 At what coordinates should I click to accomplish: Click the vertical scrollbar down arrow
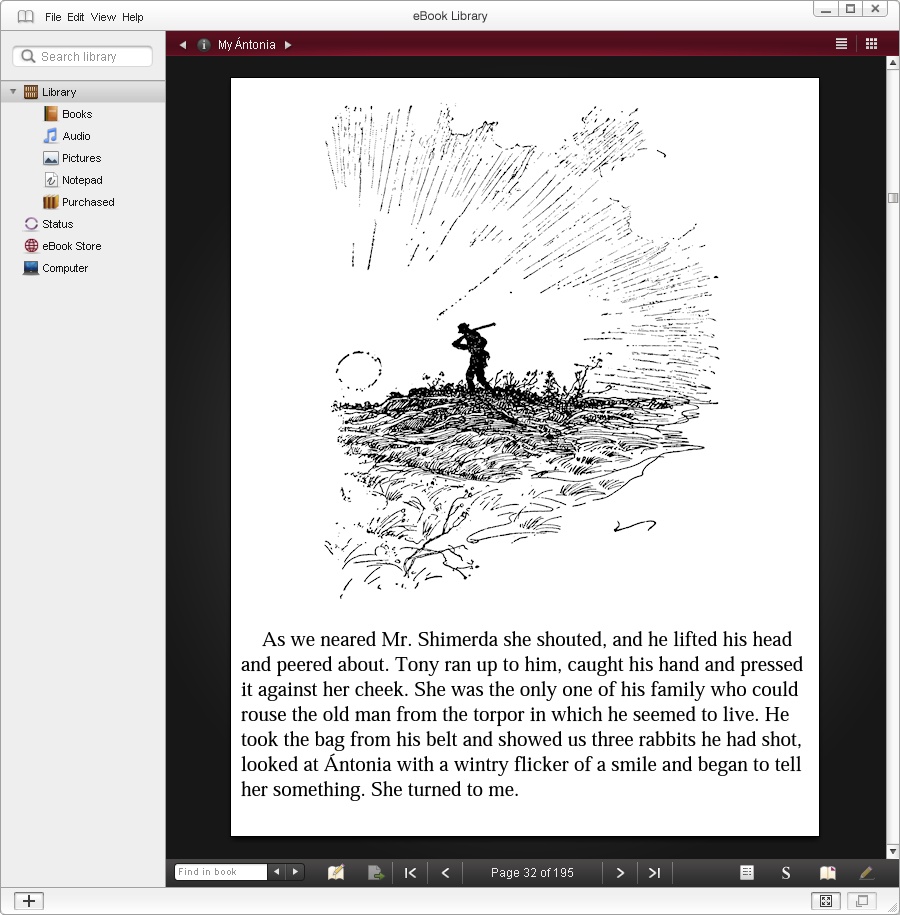tap(892, 851)
